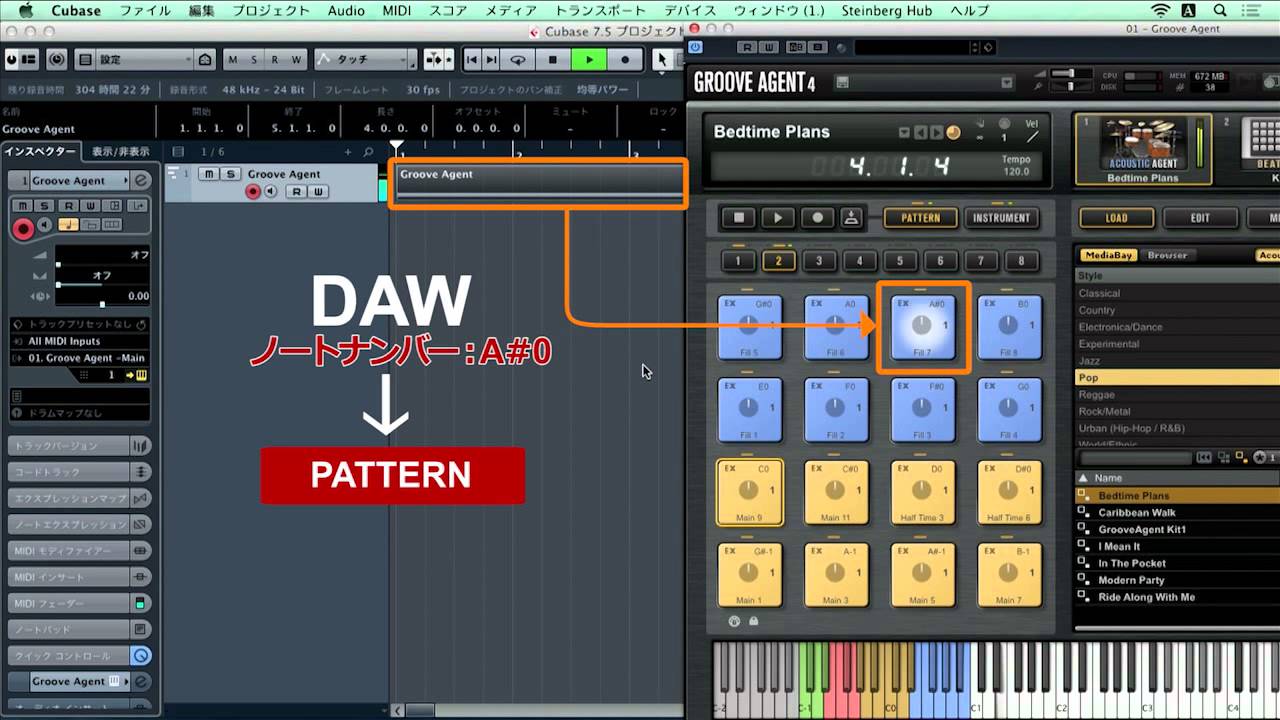Deactivate all mute states toolbar M

[x=233, y=60]
